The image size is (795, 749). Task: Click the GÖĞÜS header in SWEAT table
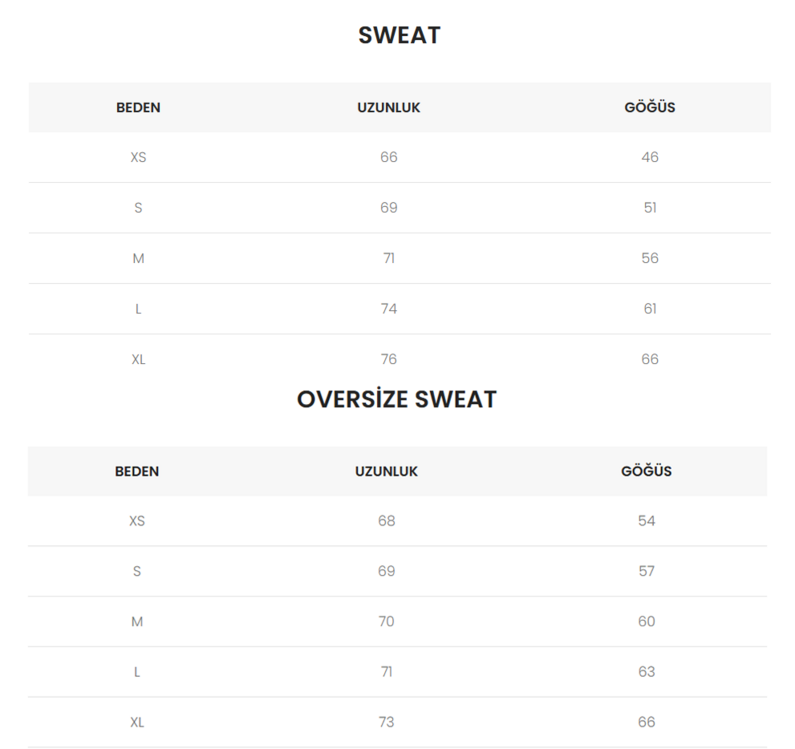[649, 107]
